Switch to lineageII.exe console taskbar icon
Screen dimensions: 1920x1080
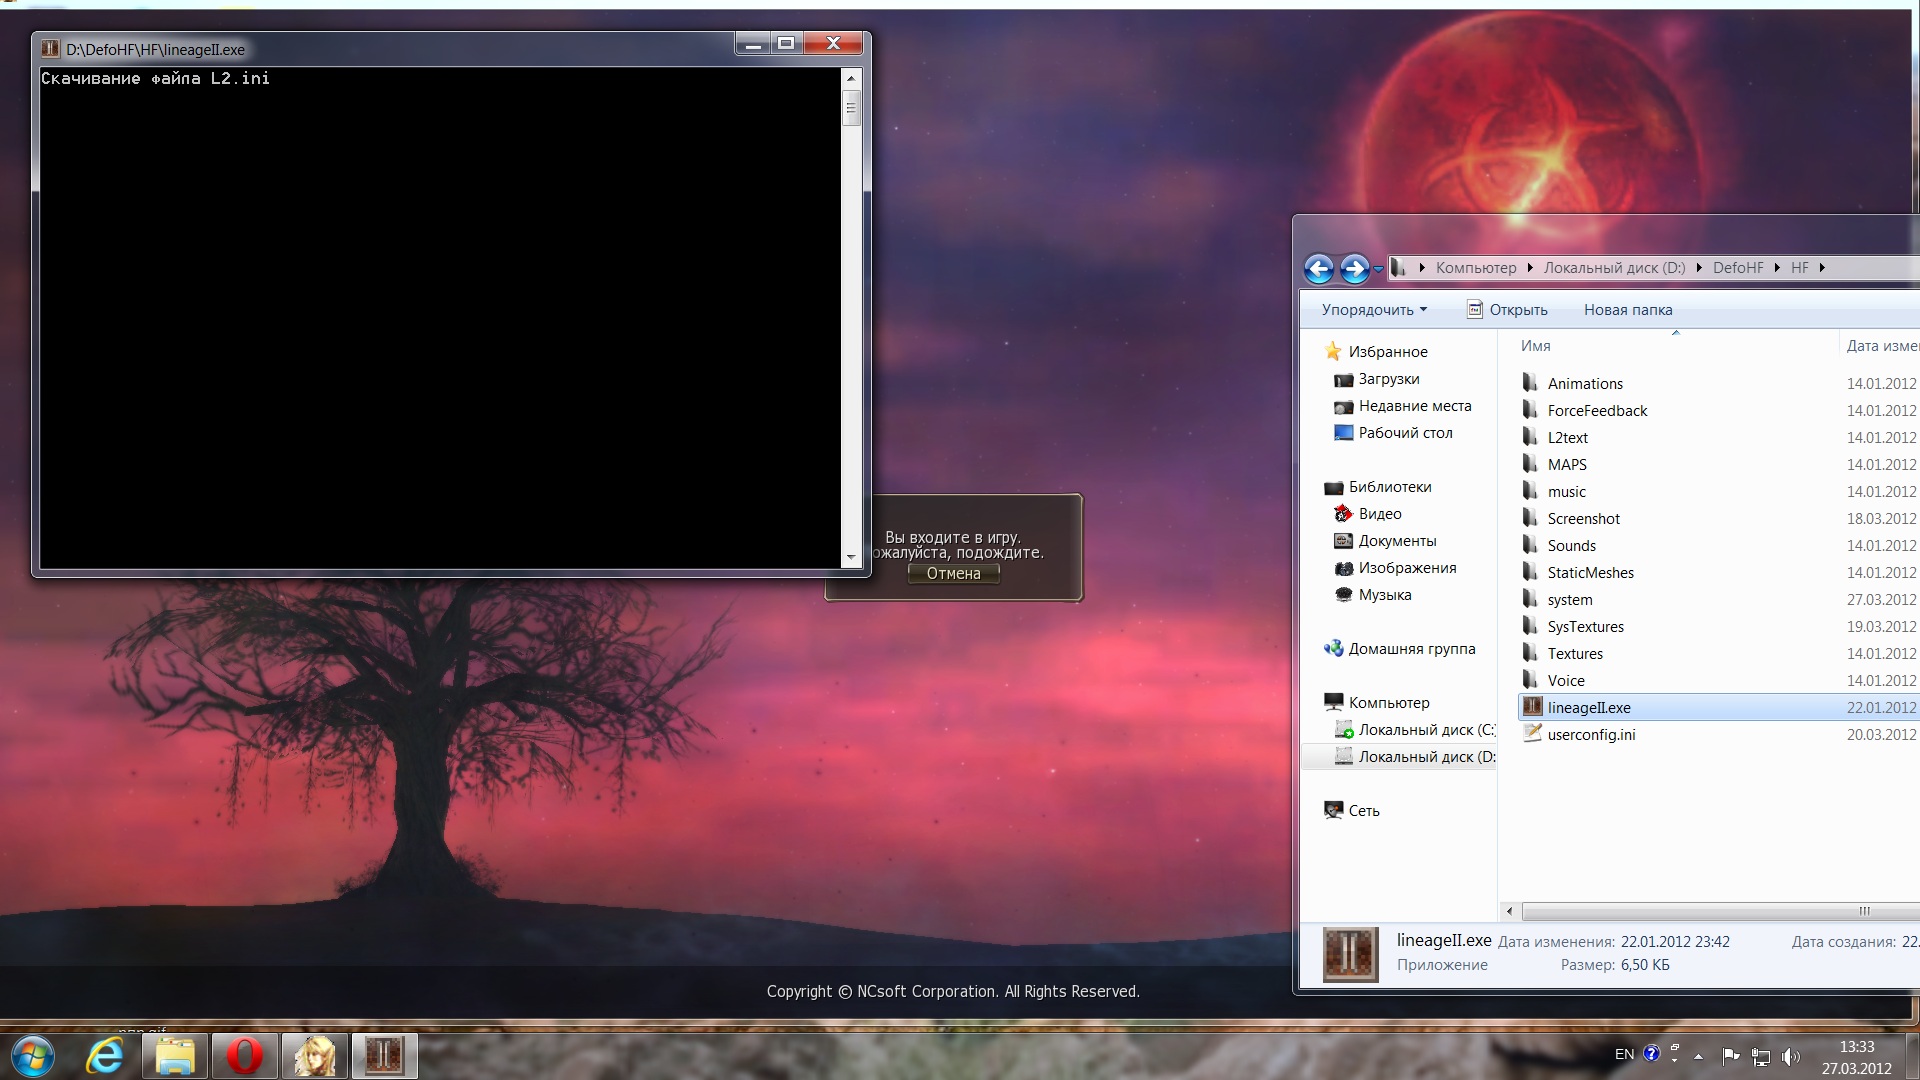384,1056
